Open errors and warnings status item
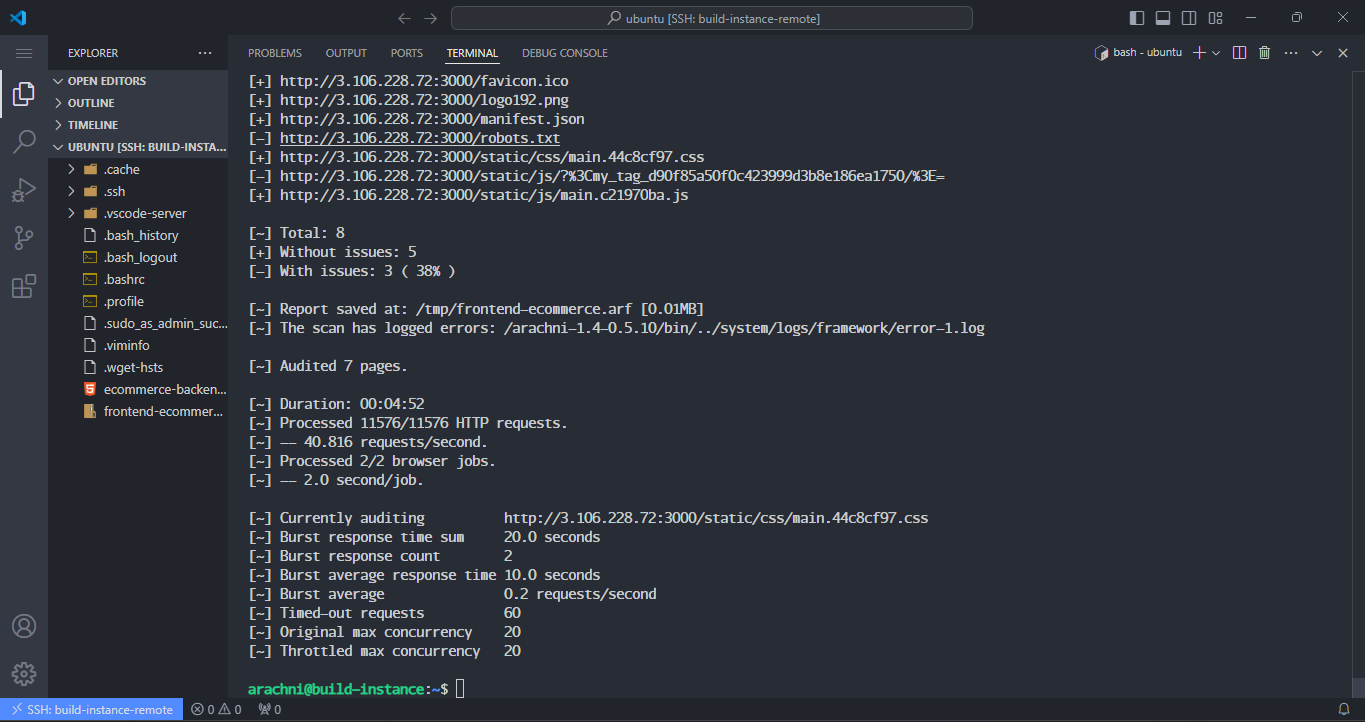 coord(216,710)
